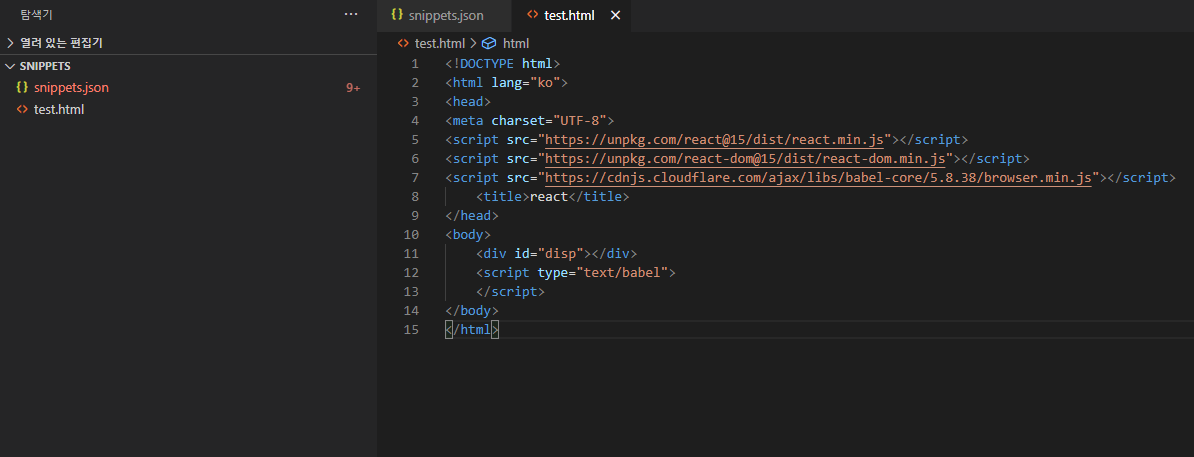The width and height of the screenshot is (1194, 457).
Task: Open the react-dom.min.js unpkg URL link
Action: (x=745, y=158)
